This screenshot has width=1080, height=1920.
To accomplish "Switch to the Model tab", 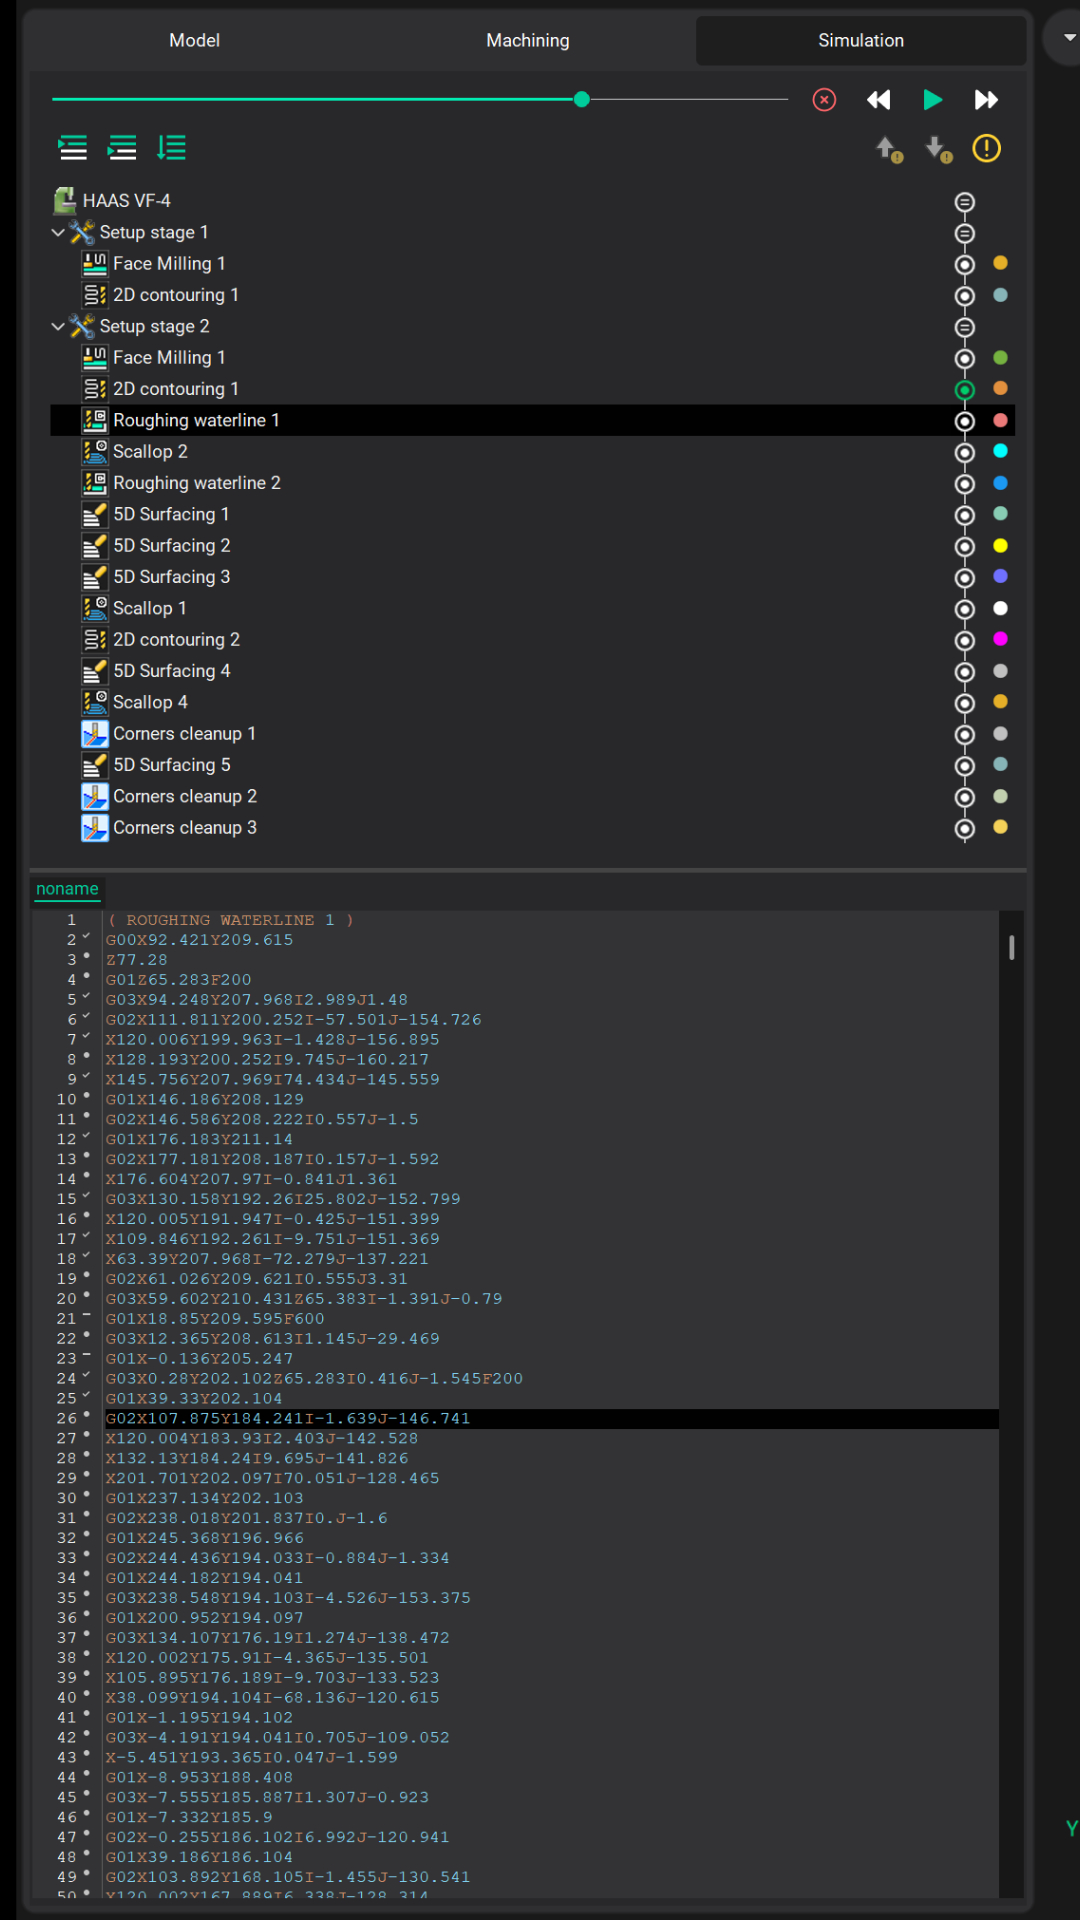I will [194, 40].
